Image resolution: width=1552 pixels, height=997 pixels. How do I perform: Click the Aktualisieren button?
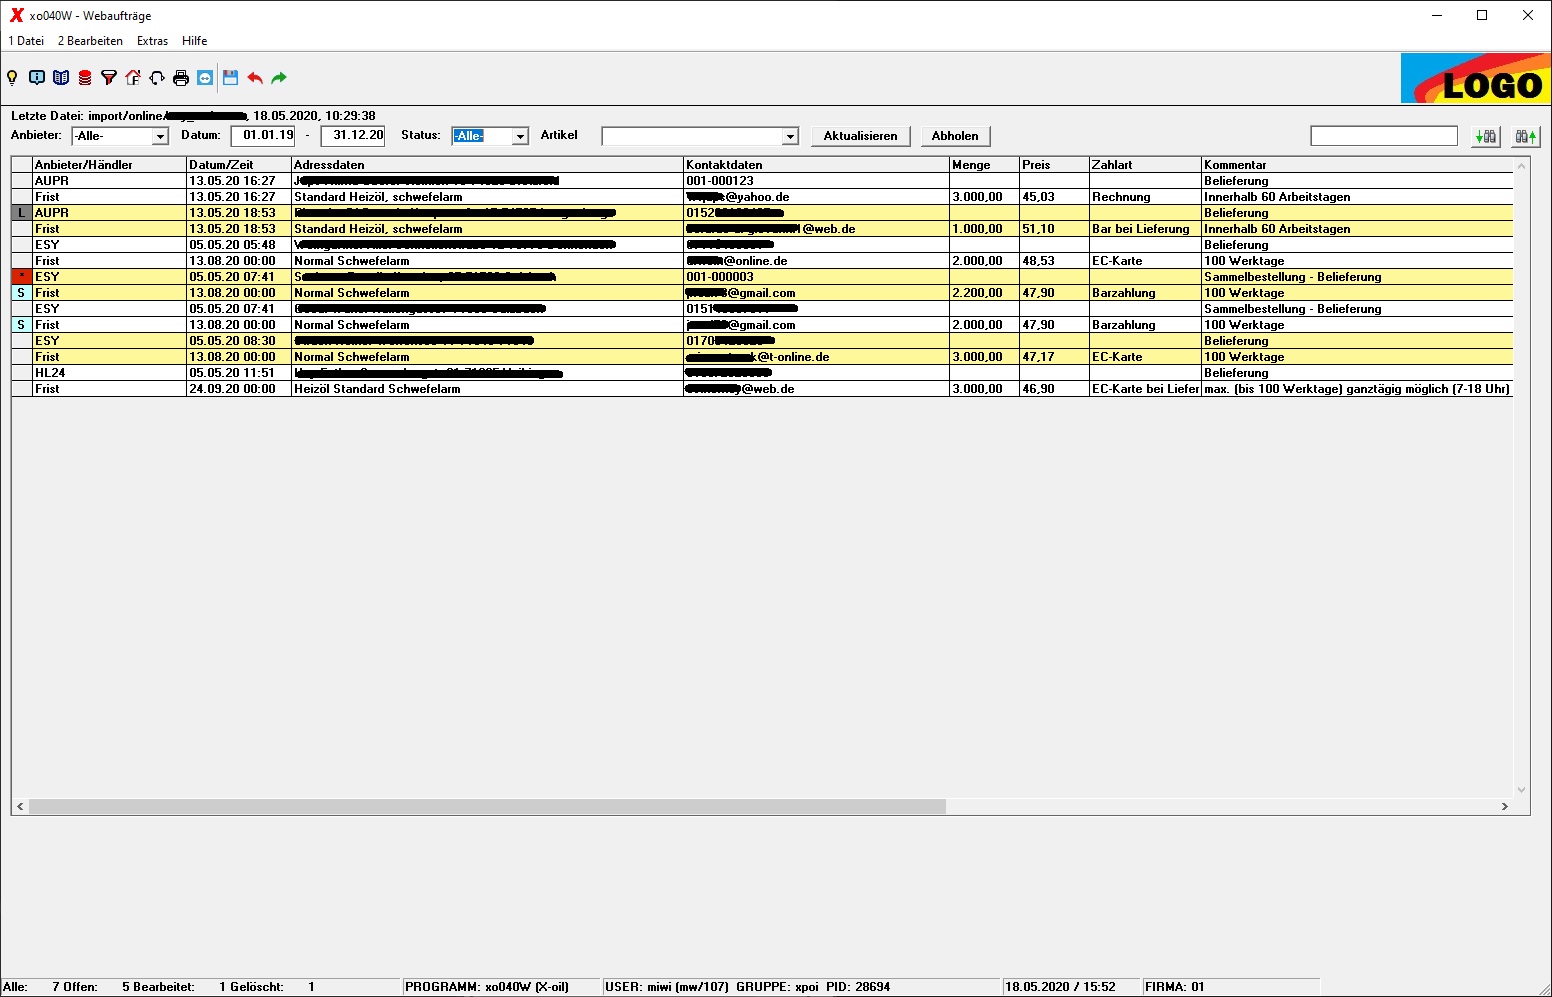860,136
